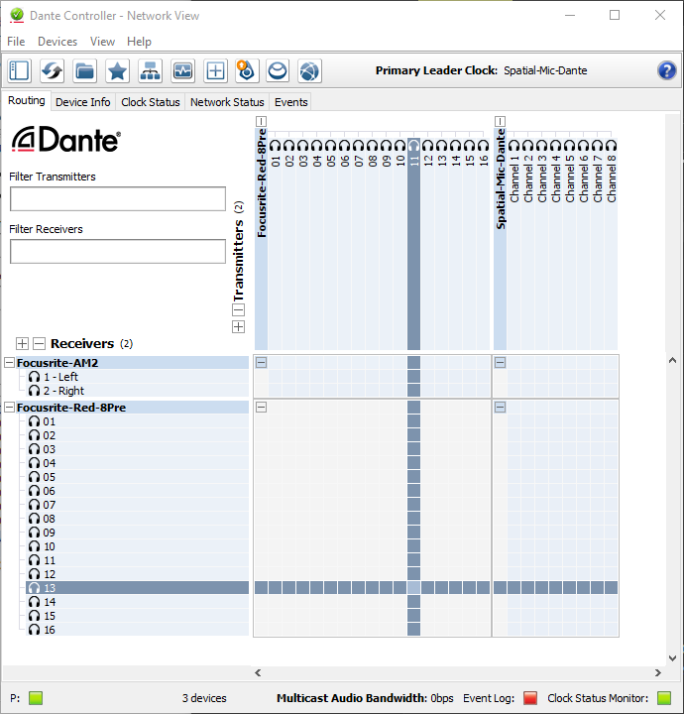Image resolution: width=684 pixels, height=714 pixels.
Task: Click the Domain configuration oval icon
Action: coord(278,71)
